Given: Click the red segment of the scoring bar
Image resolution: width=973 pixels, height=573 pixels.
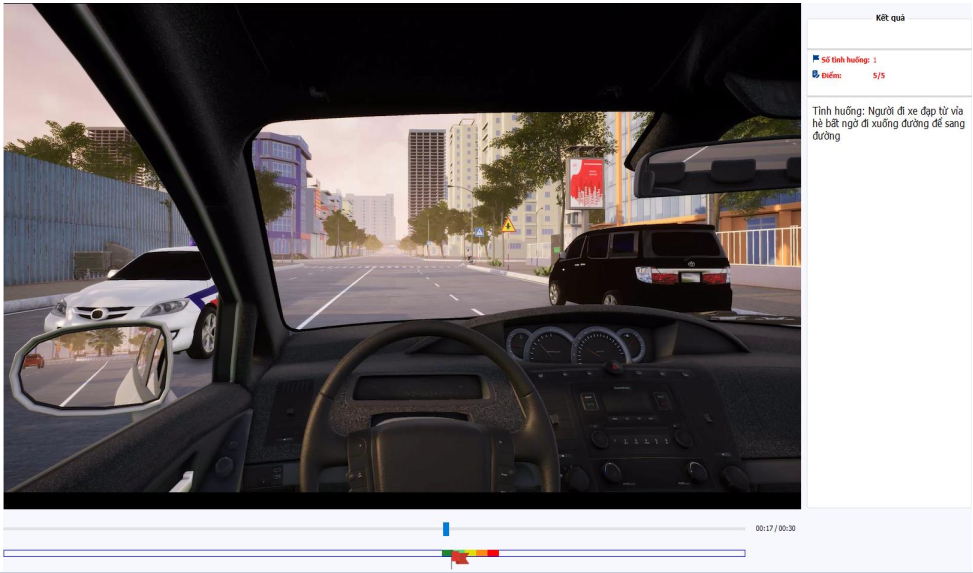Looking at the screenshot, I should coord(493,553).
